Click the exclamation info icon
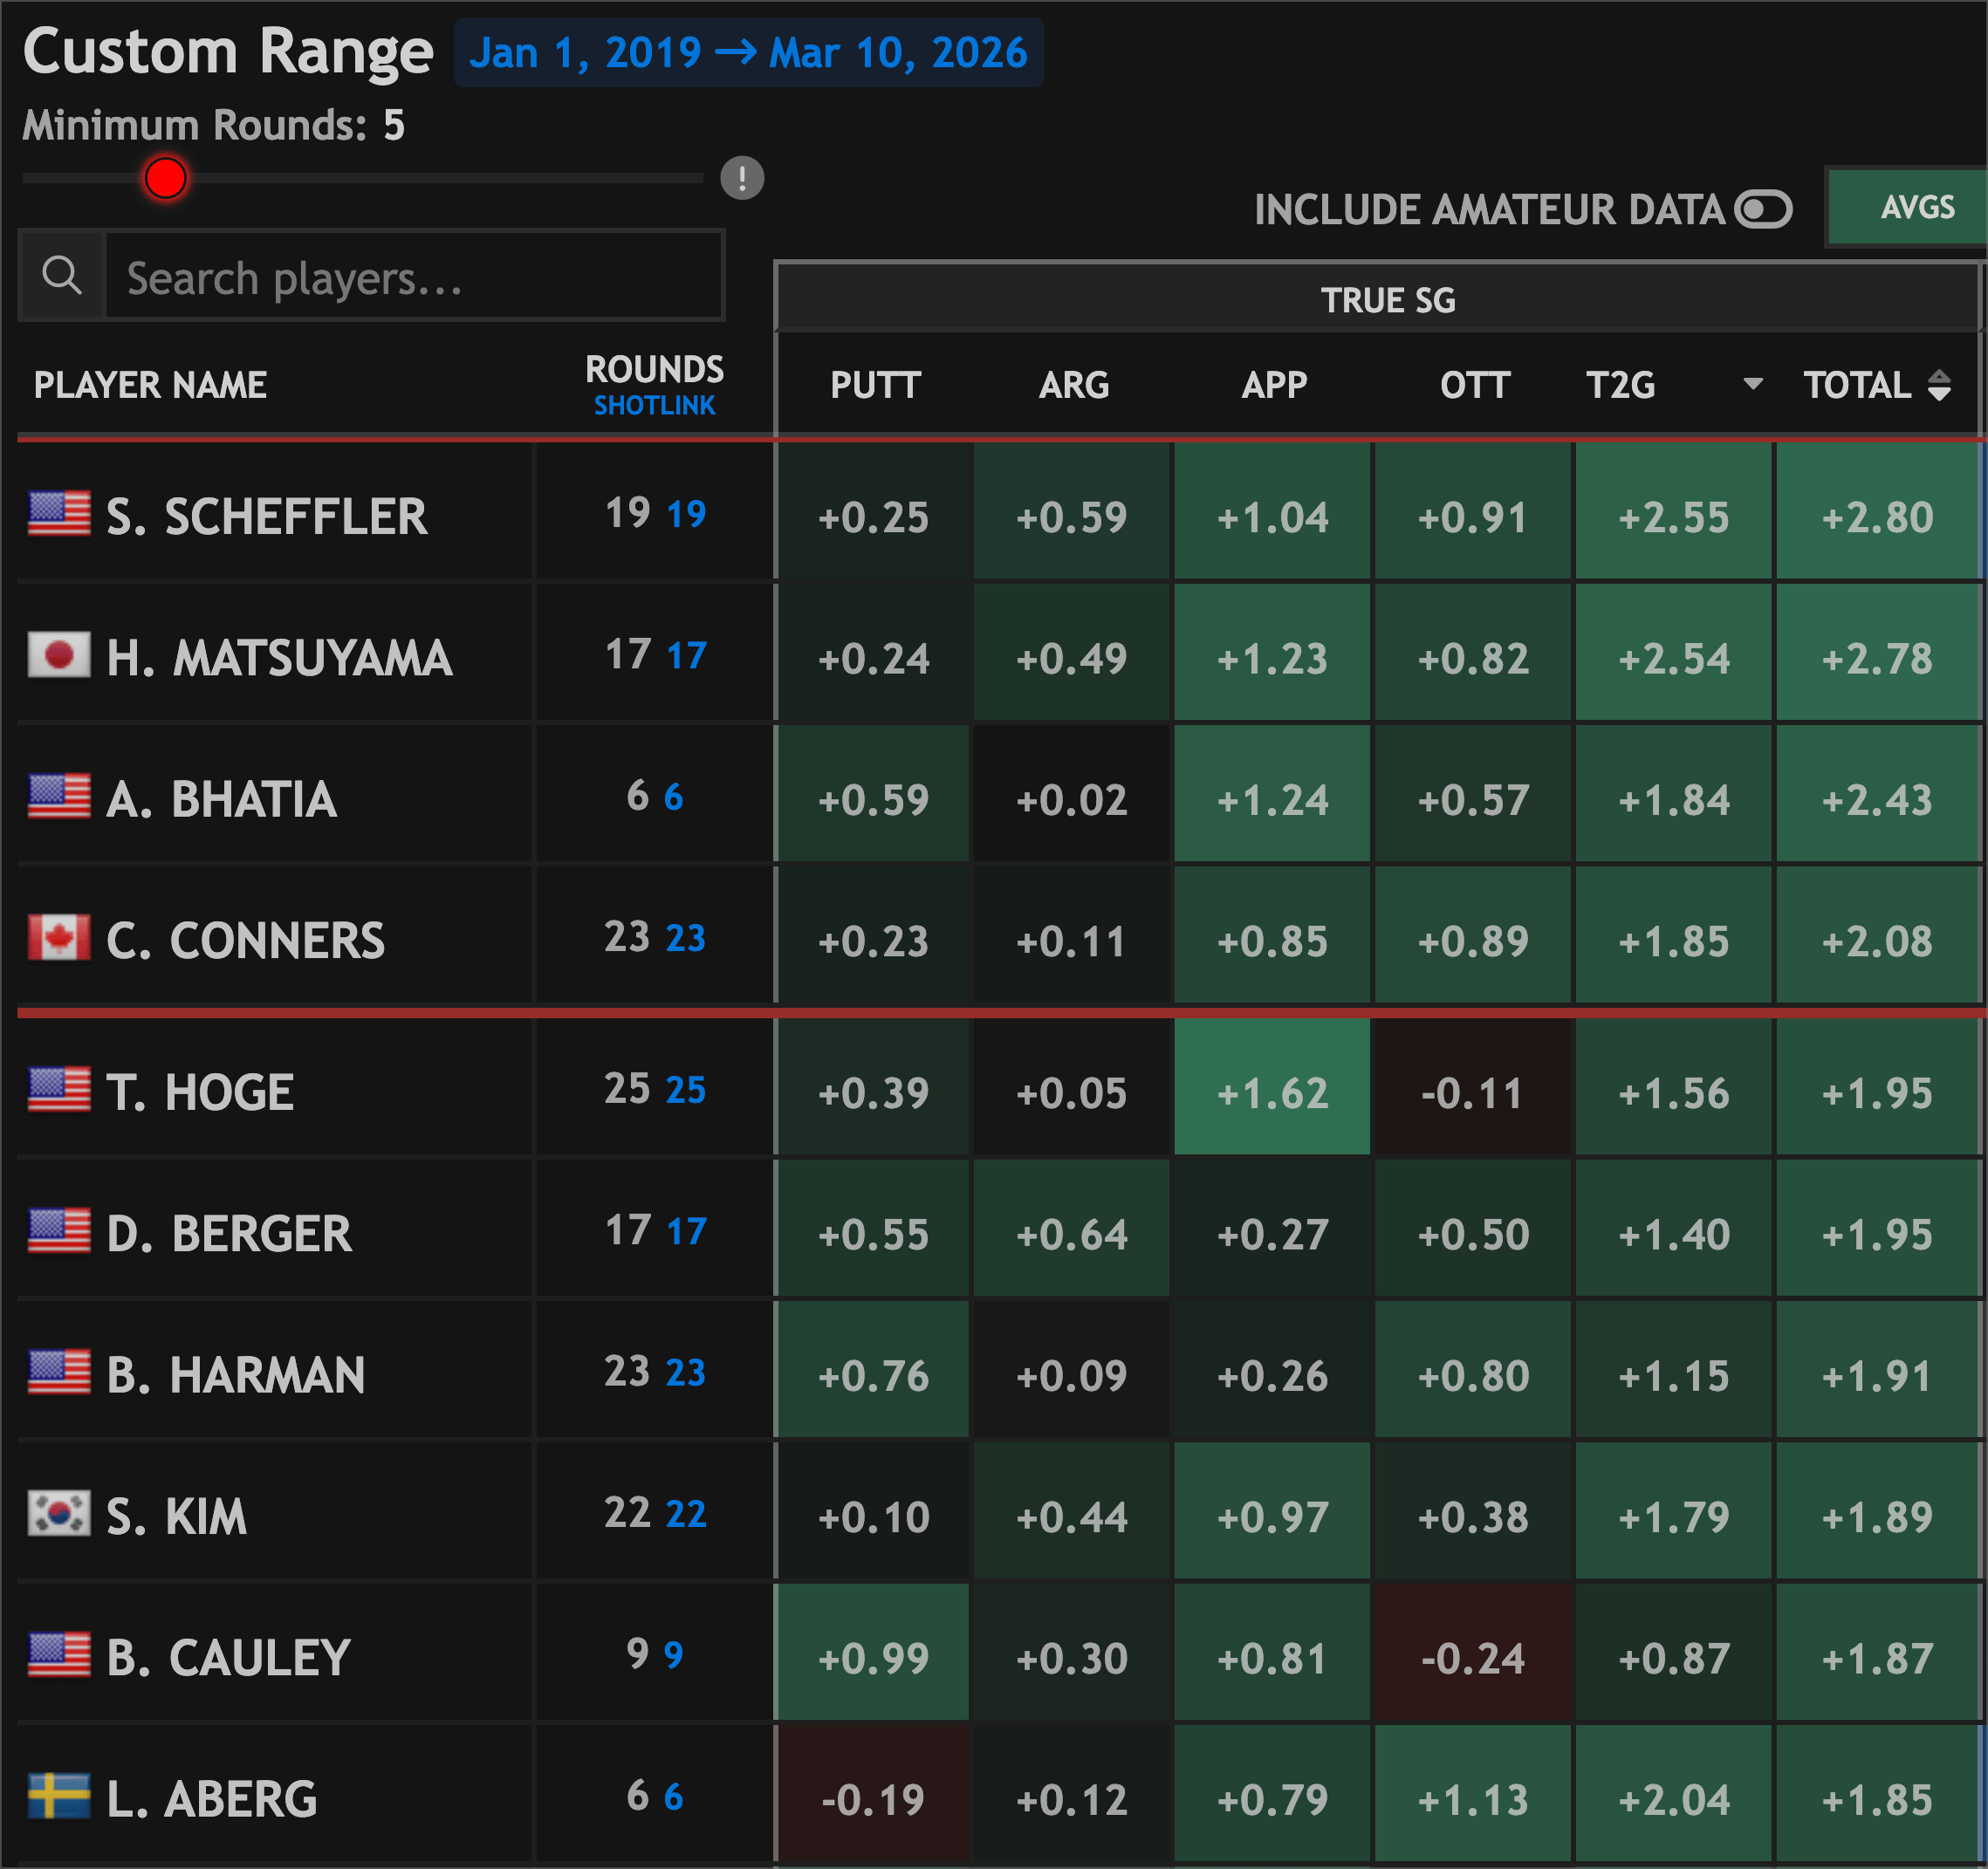Image resolution: width=1988 pixels, height=1869 pixels. [x=742, y=178]
